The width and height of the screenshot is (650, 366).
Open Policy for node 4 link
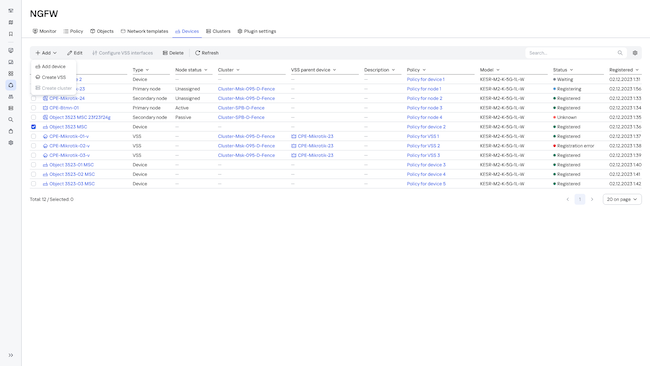(x=424, y=117)
